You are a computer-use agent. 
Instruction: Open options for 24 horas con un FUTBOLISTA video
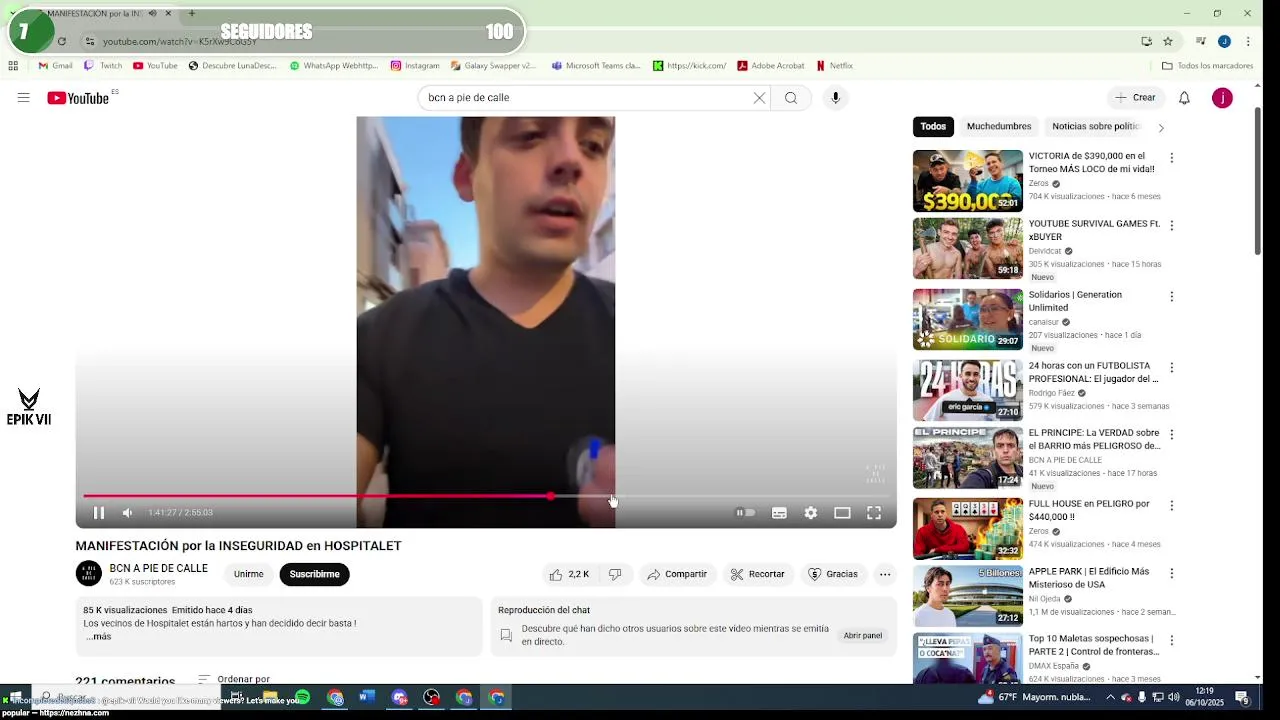(x=1172, y=368)
